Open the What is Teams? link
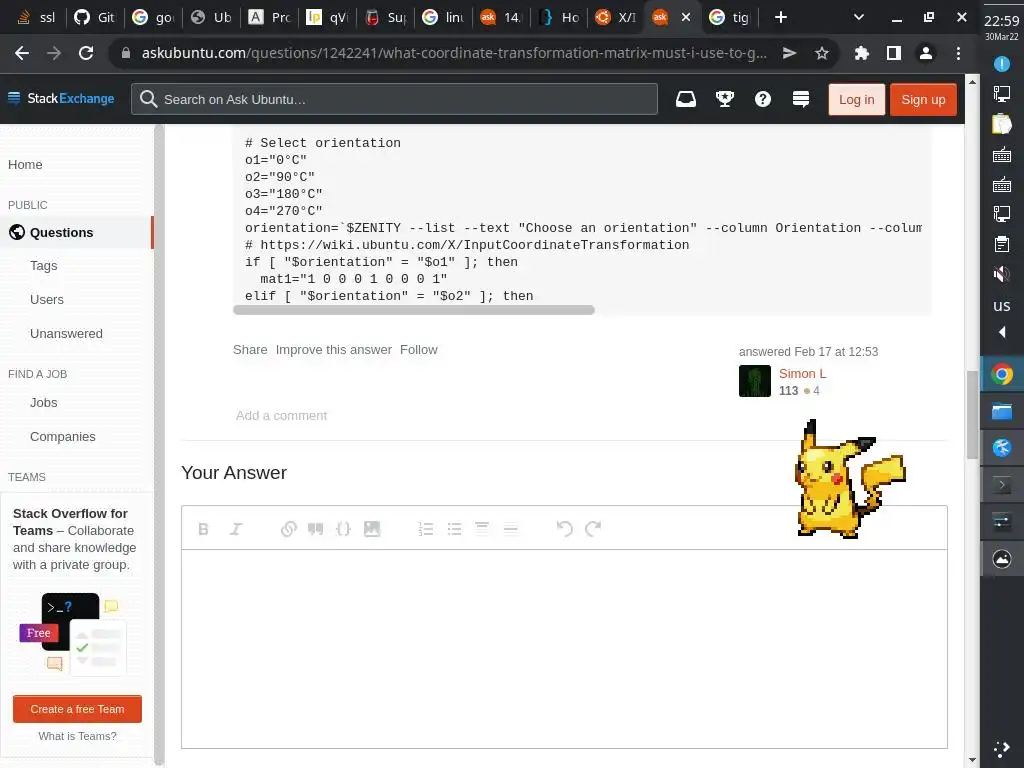The image size is (1024, 768). (77, 736)
